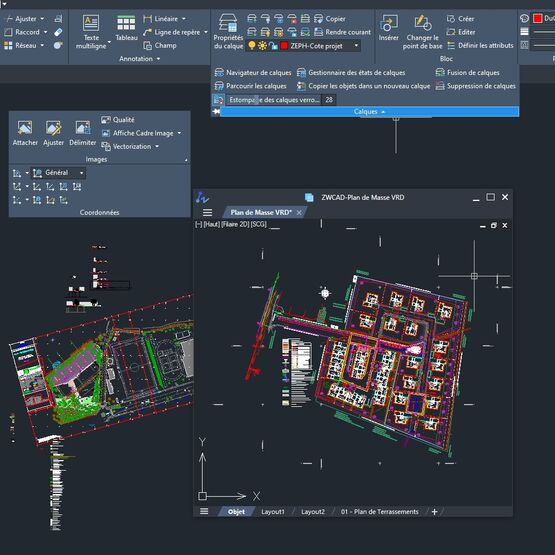Viewport: 555px width, 555px height.
Task: Attach an image with Attacher
Action: pyautogui.click(x=25, y=133)
